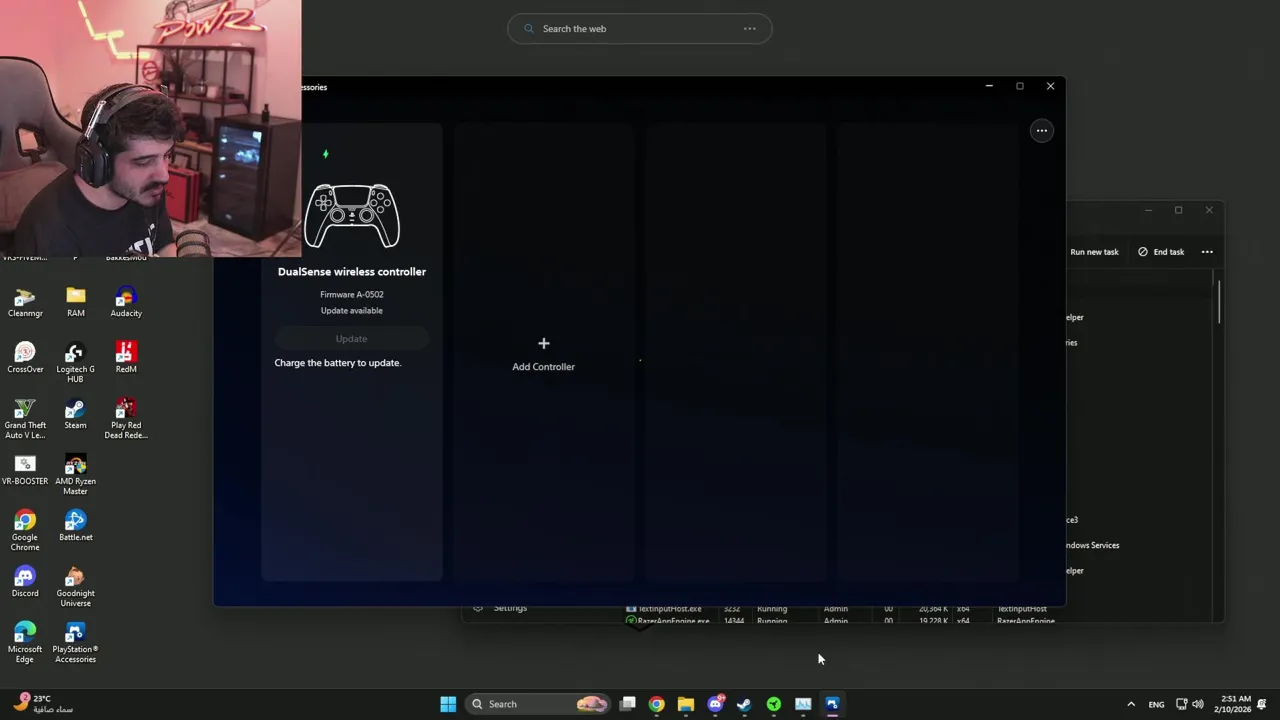Open Discord from the taskbar
The height and width of the screenshot is (720, 1280).
tap(715, 704)
